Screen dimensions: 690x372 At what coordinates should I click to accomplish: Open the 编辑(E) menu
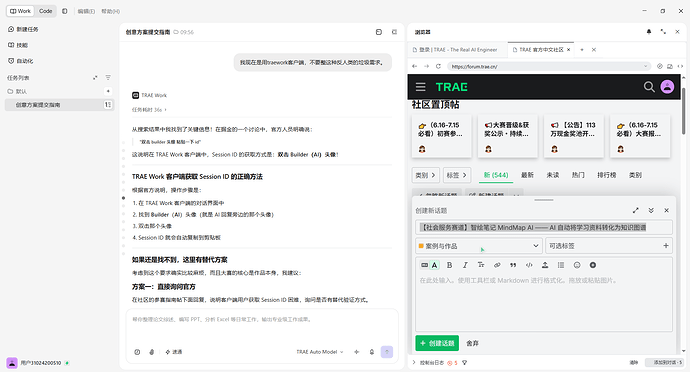pos(86,11)
